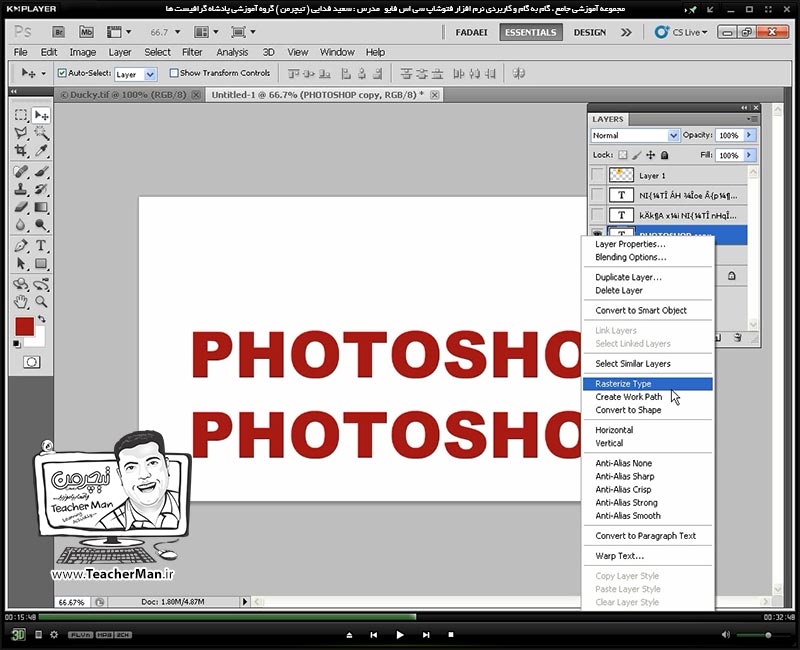This screenshot has width=800, height=650.
Task: Open the Auto-Select Layer dropdown
Action: [x=150, y=74]
